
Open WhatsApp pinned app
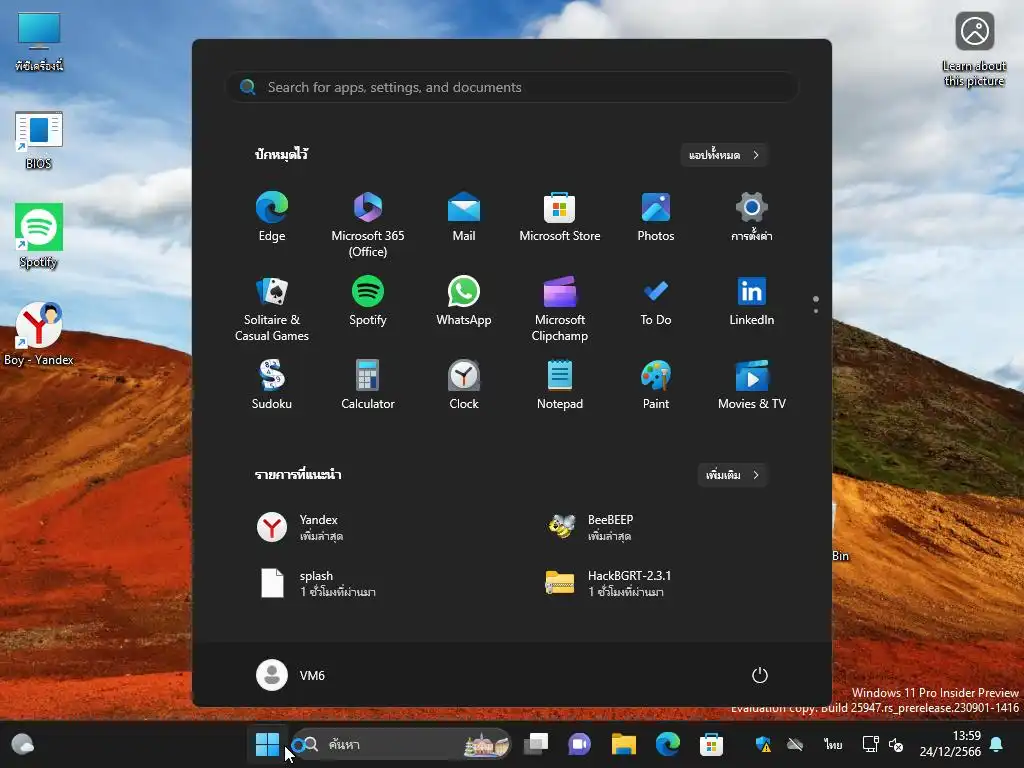(464, 301)
